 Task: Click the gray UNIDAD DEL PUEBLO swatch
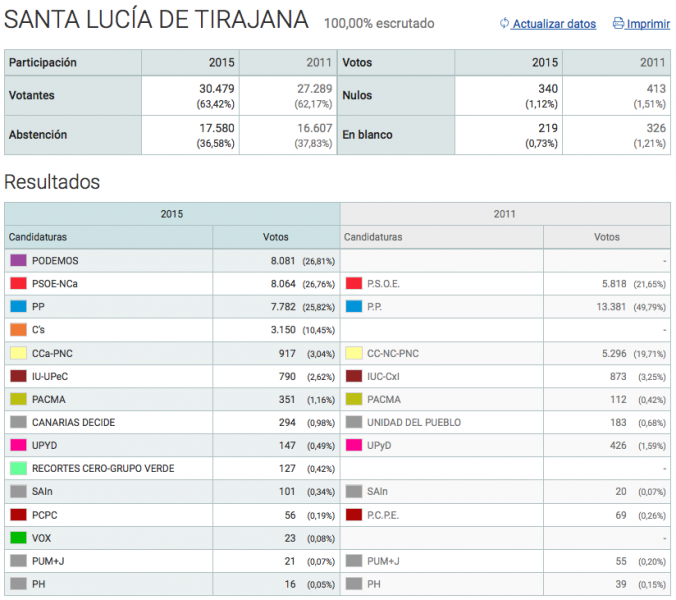point(354,422)
